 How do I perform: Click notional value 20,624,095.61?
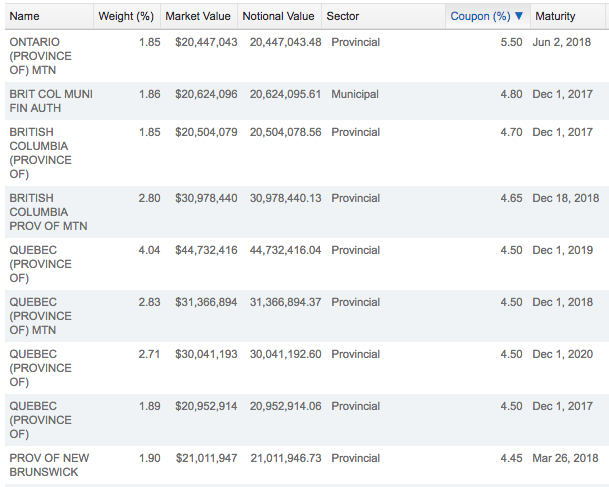coord(285,94)
